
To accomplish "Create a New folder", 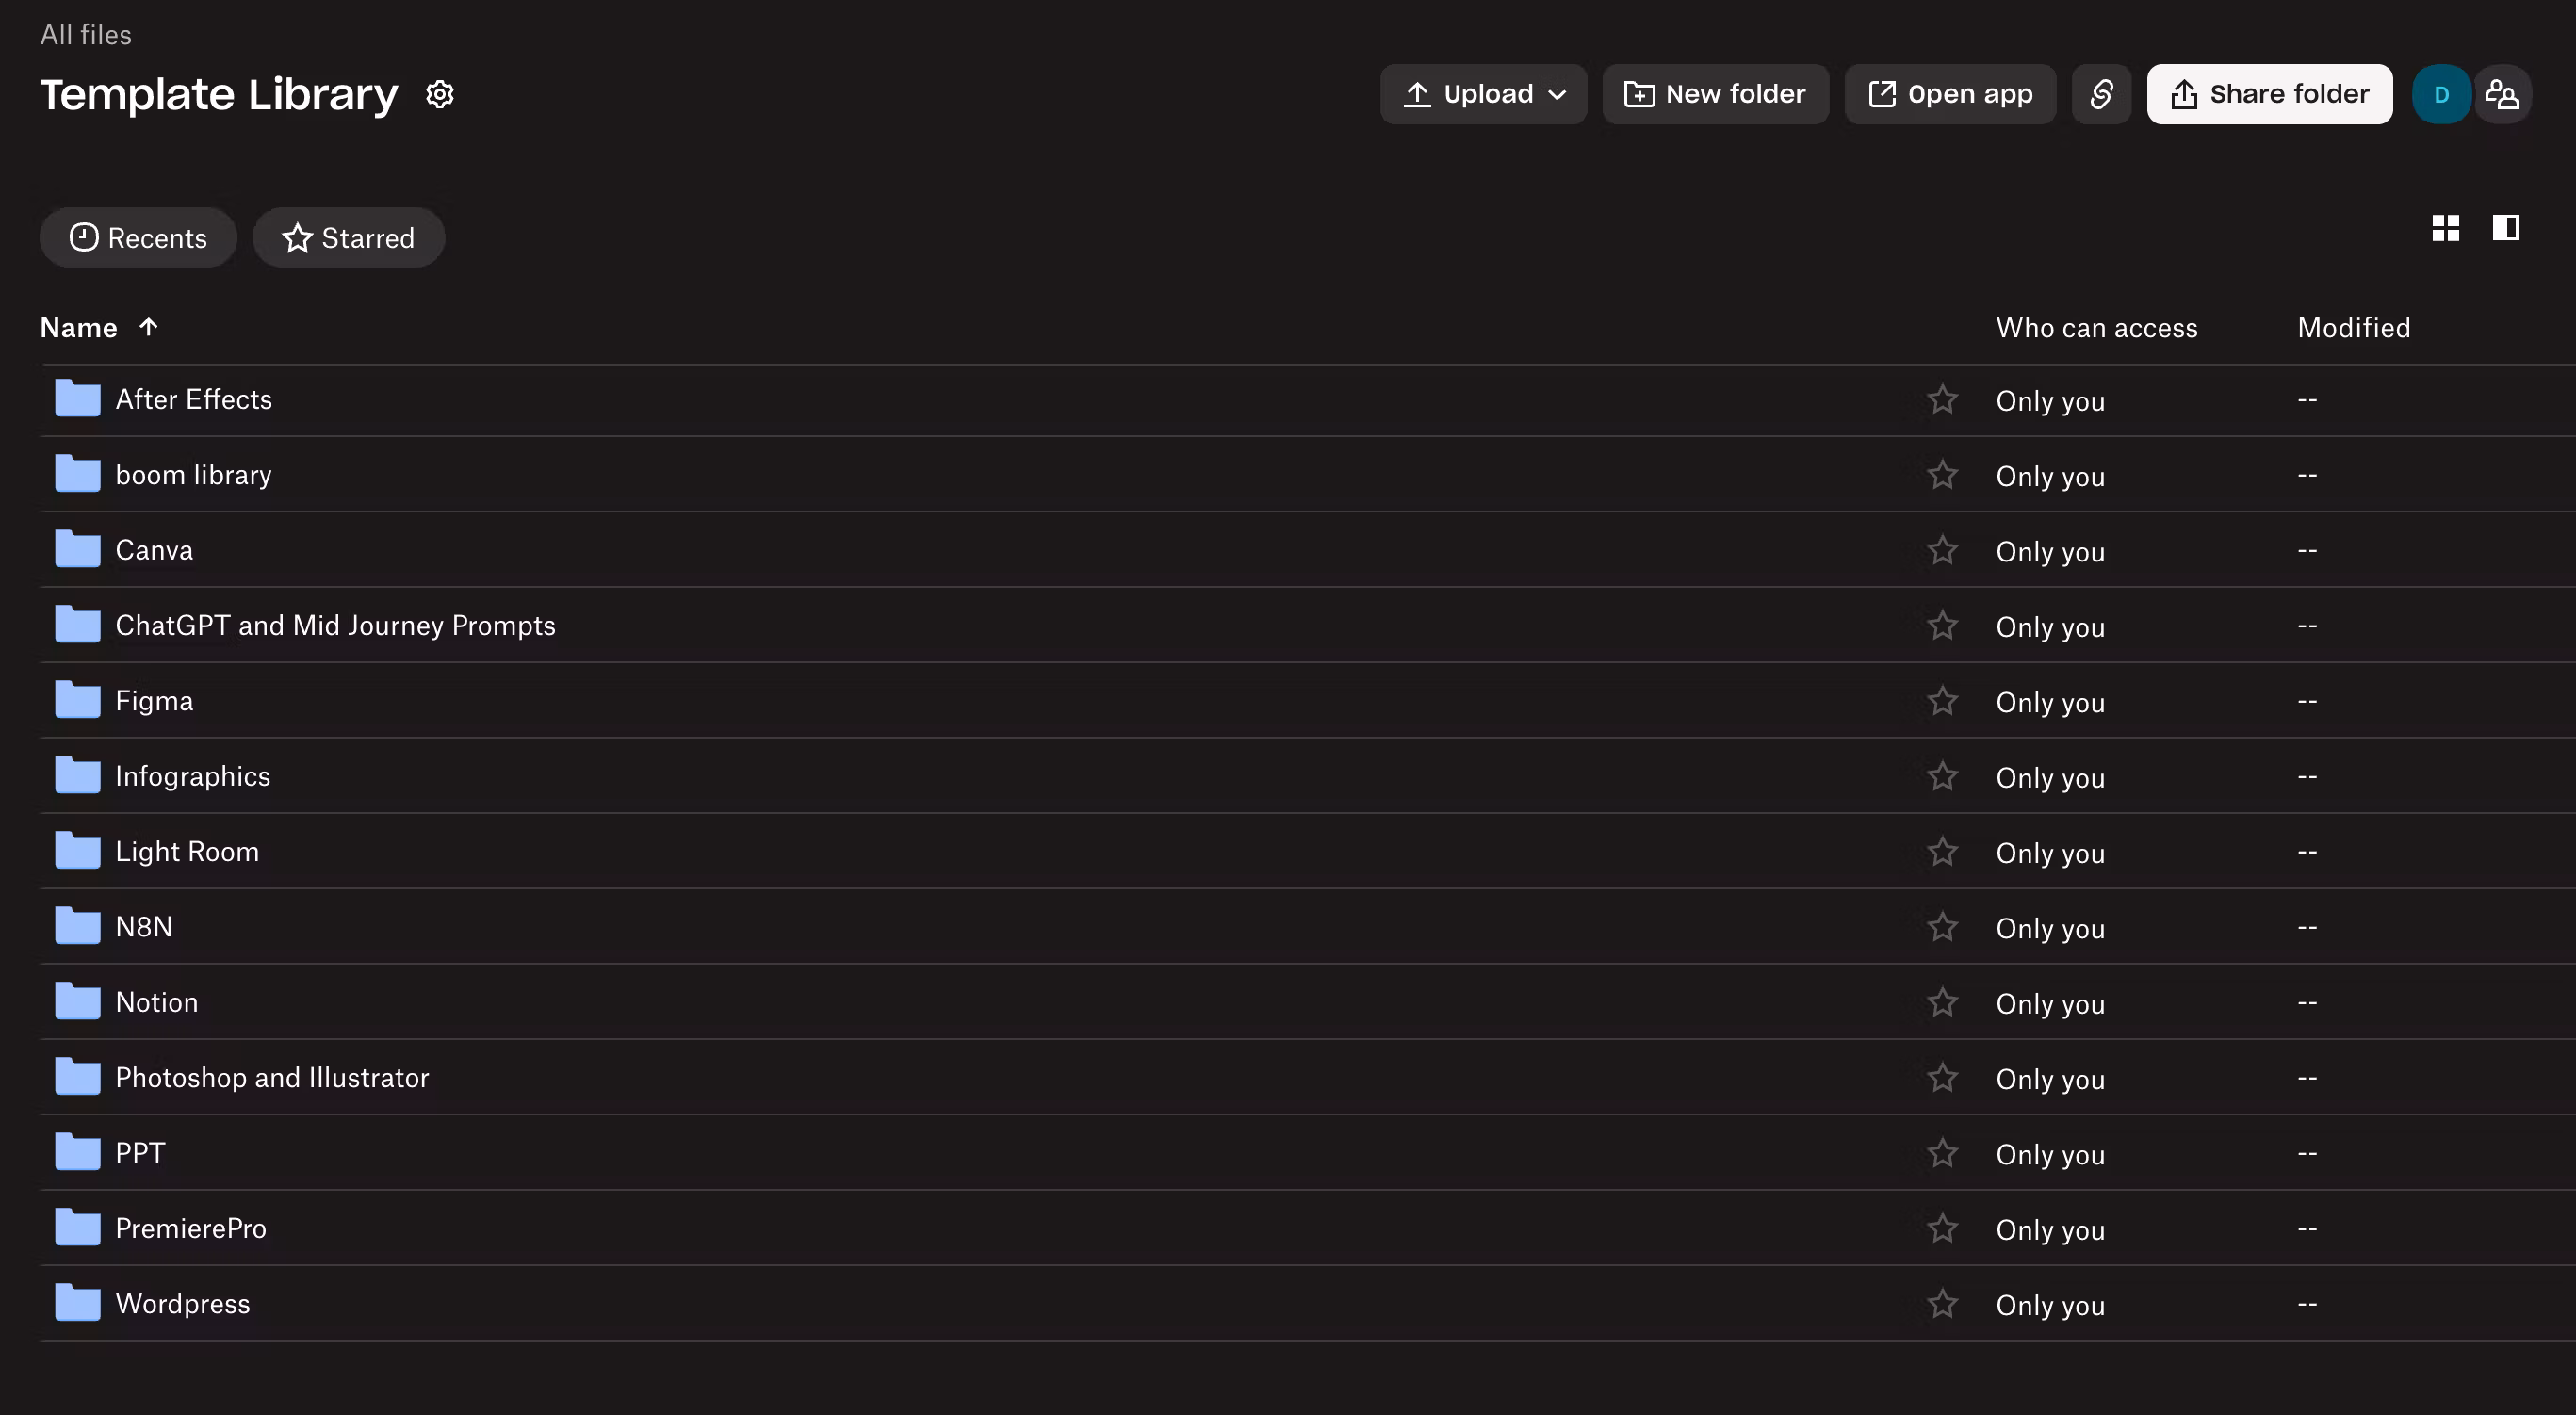I will click(x=1715, y=94).
